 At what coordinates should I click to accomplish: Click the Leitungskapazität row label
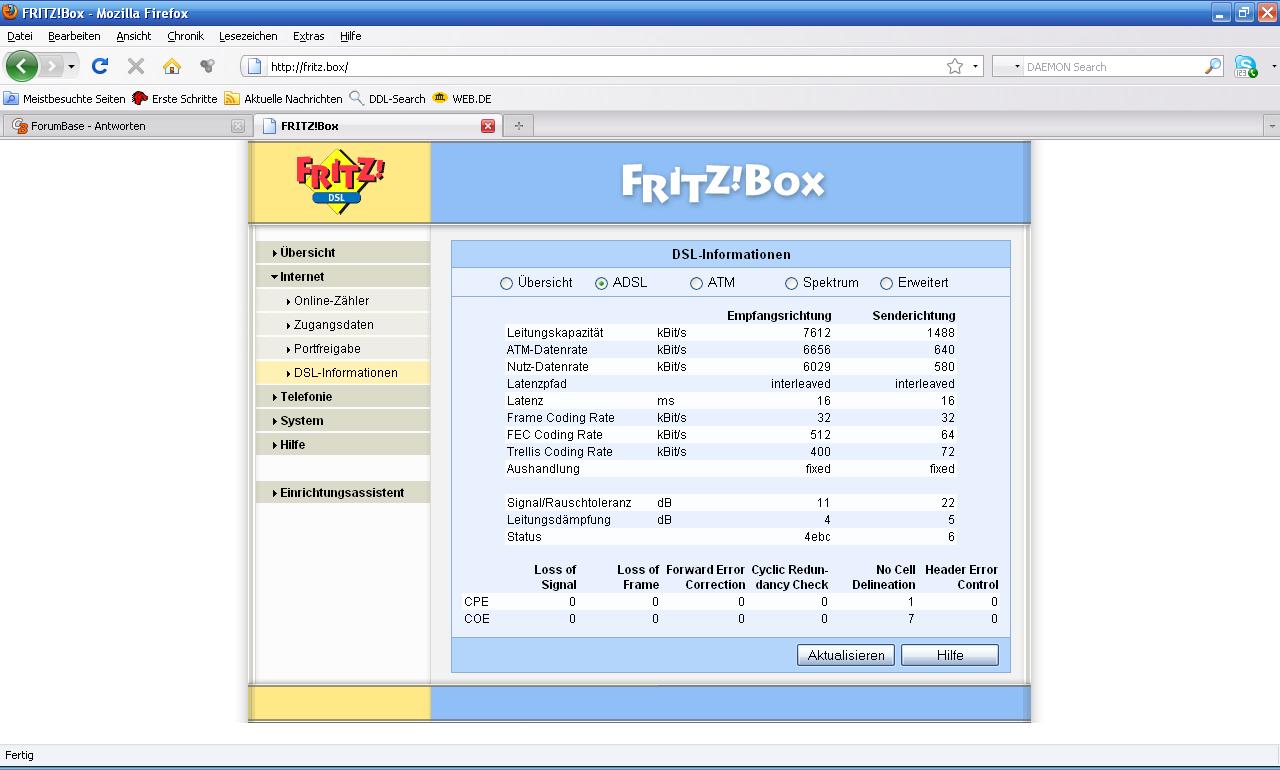pyautogui.click(x=555, y=333)
